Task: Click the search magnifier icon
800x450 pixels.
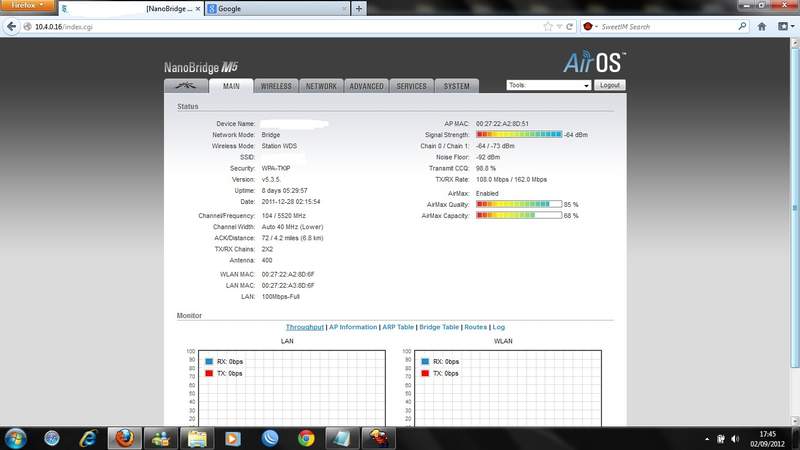Action: (x=742, y=26)
